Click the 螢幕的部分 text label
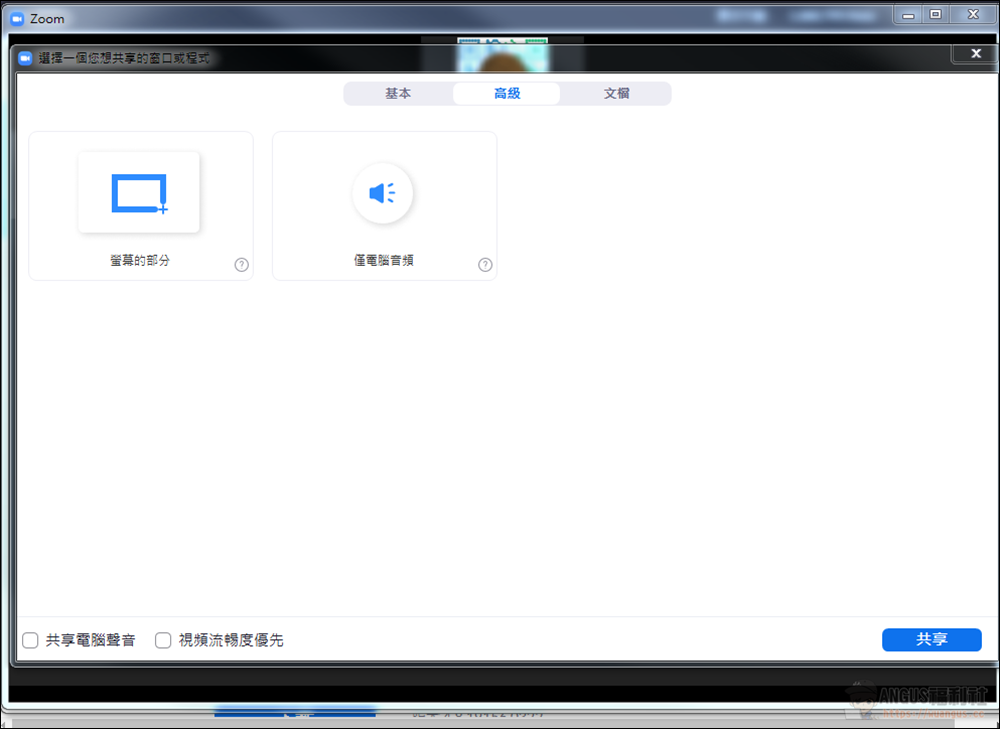The image size is (1000, 729). pos(140,260)
